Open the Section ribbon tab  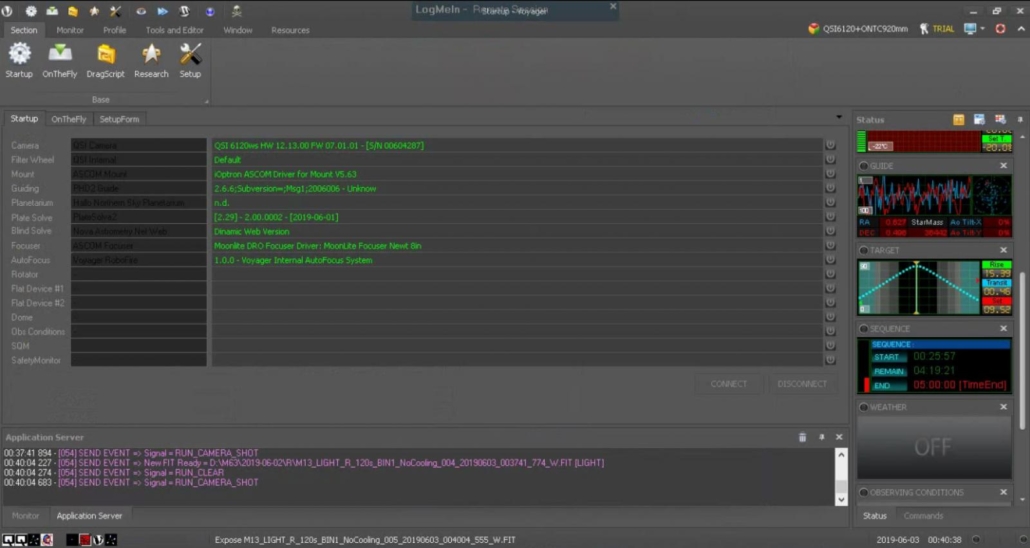tap(24, 30)
